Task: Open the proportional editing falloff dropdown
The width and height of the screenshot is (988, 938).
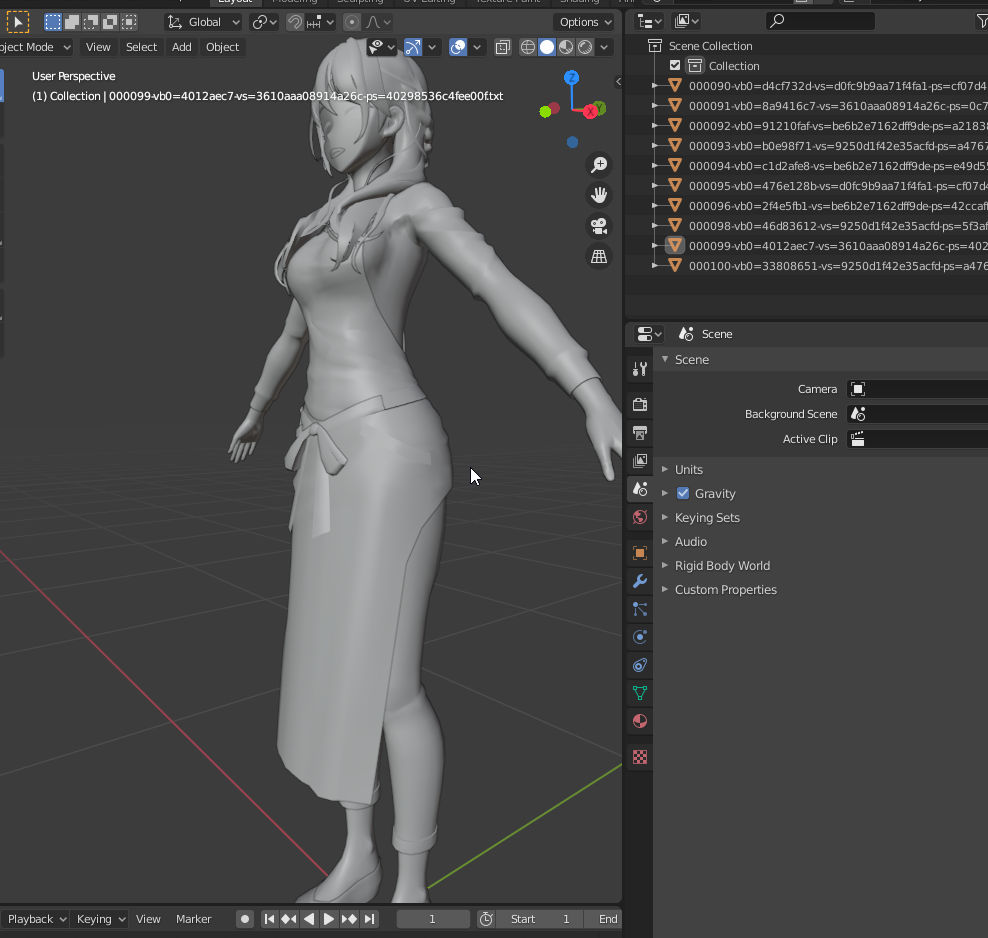Action: coord(378,22)
